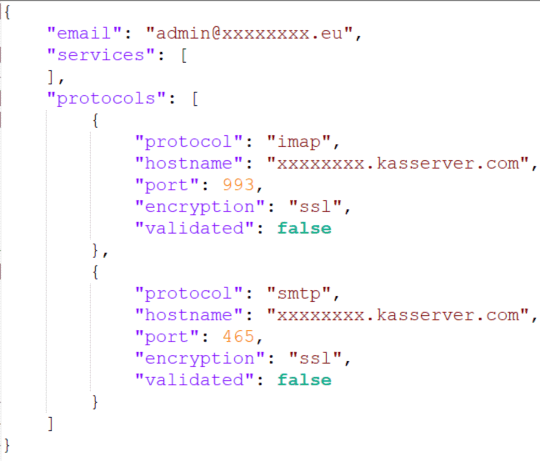
Task: Click the second "ssl" encryption value
Action: pyautogui.click(x=315, y=358)
